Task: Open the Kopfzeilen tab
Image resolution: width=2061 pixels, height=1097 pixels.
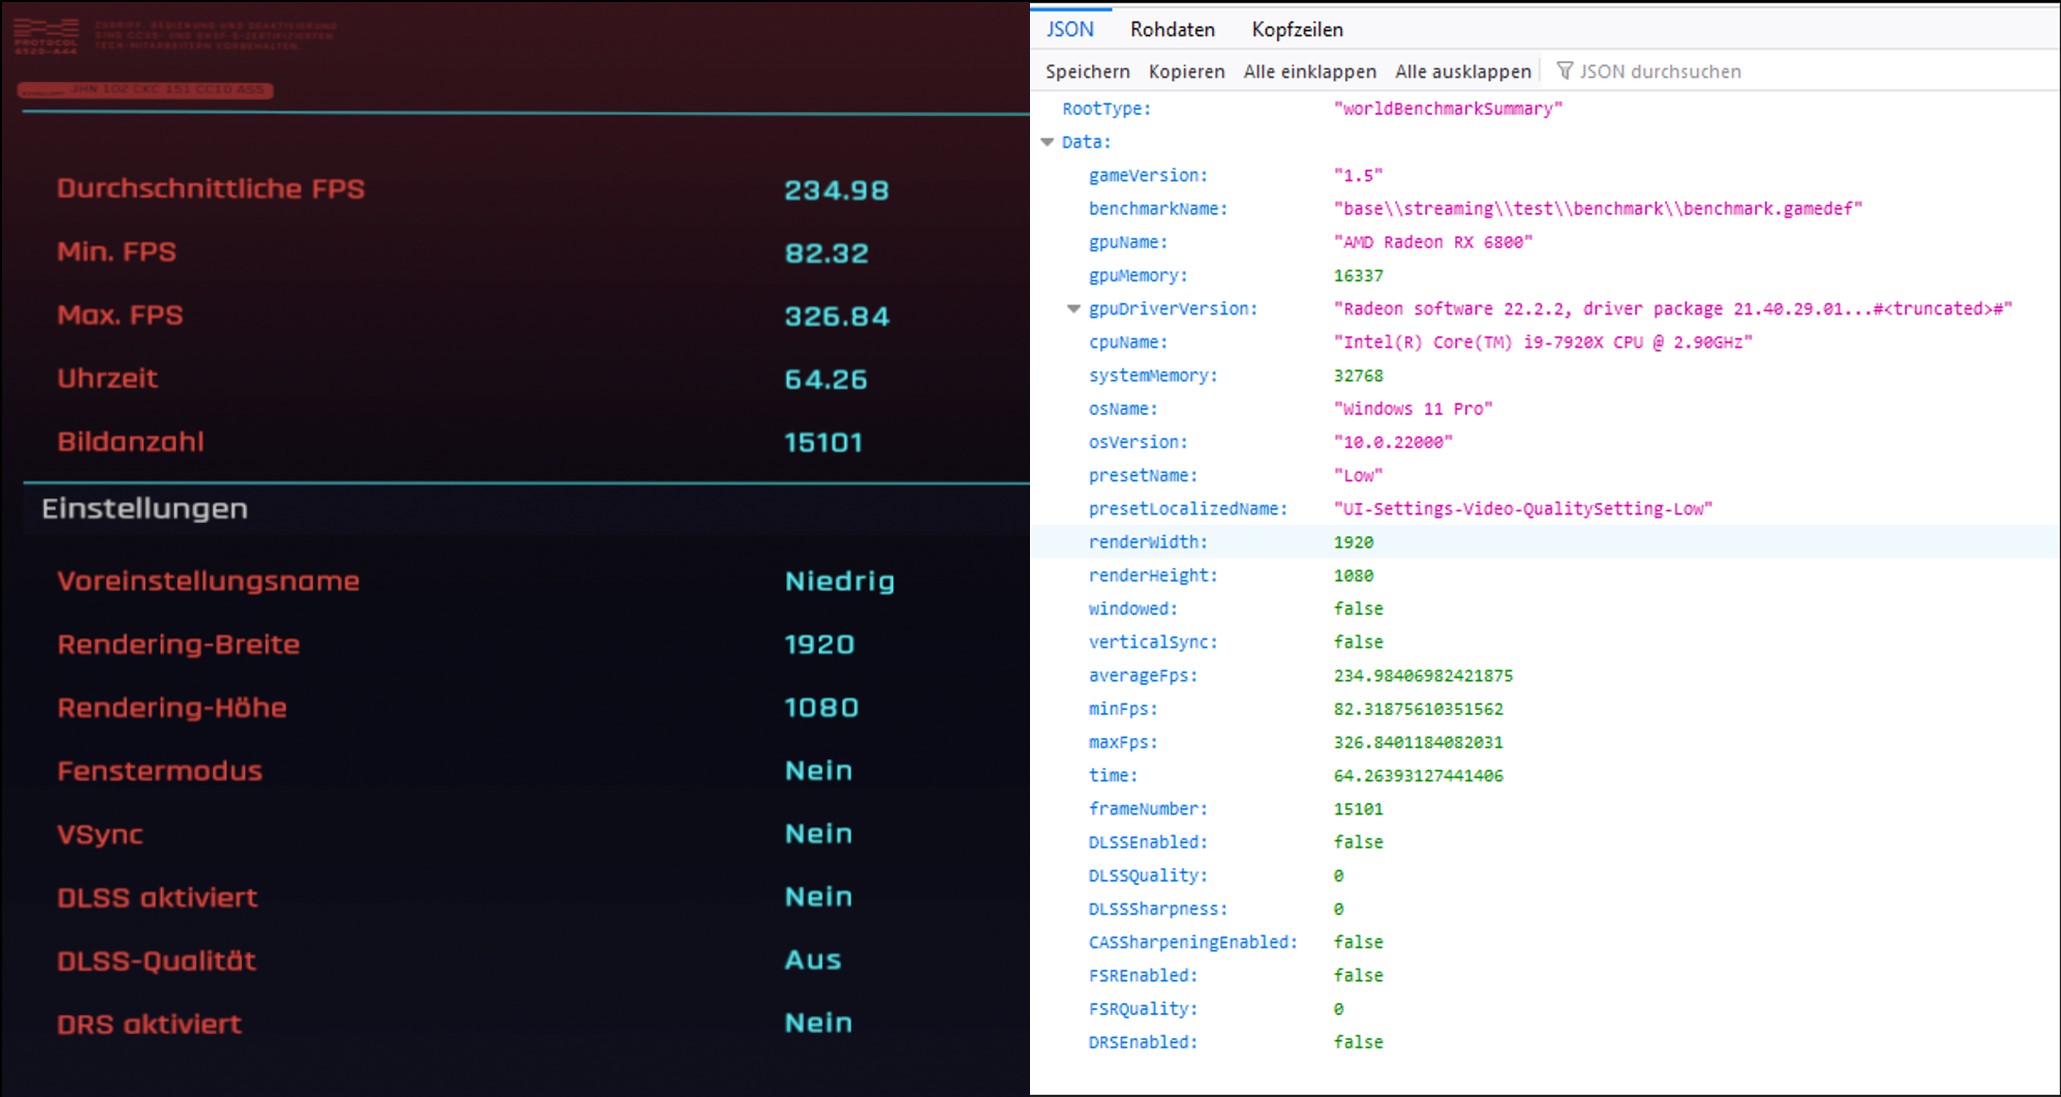Action: point(1297,29)
